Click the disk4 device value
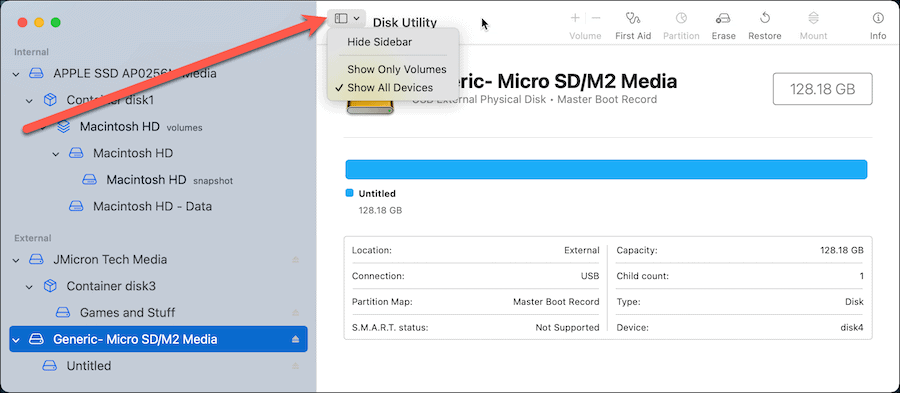The image size is (900, 393). (x=852, y=328)
